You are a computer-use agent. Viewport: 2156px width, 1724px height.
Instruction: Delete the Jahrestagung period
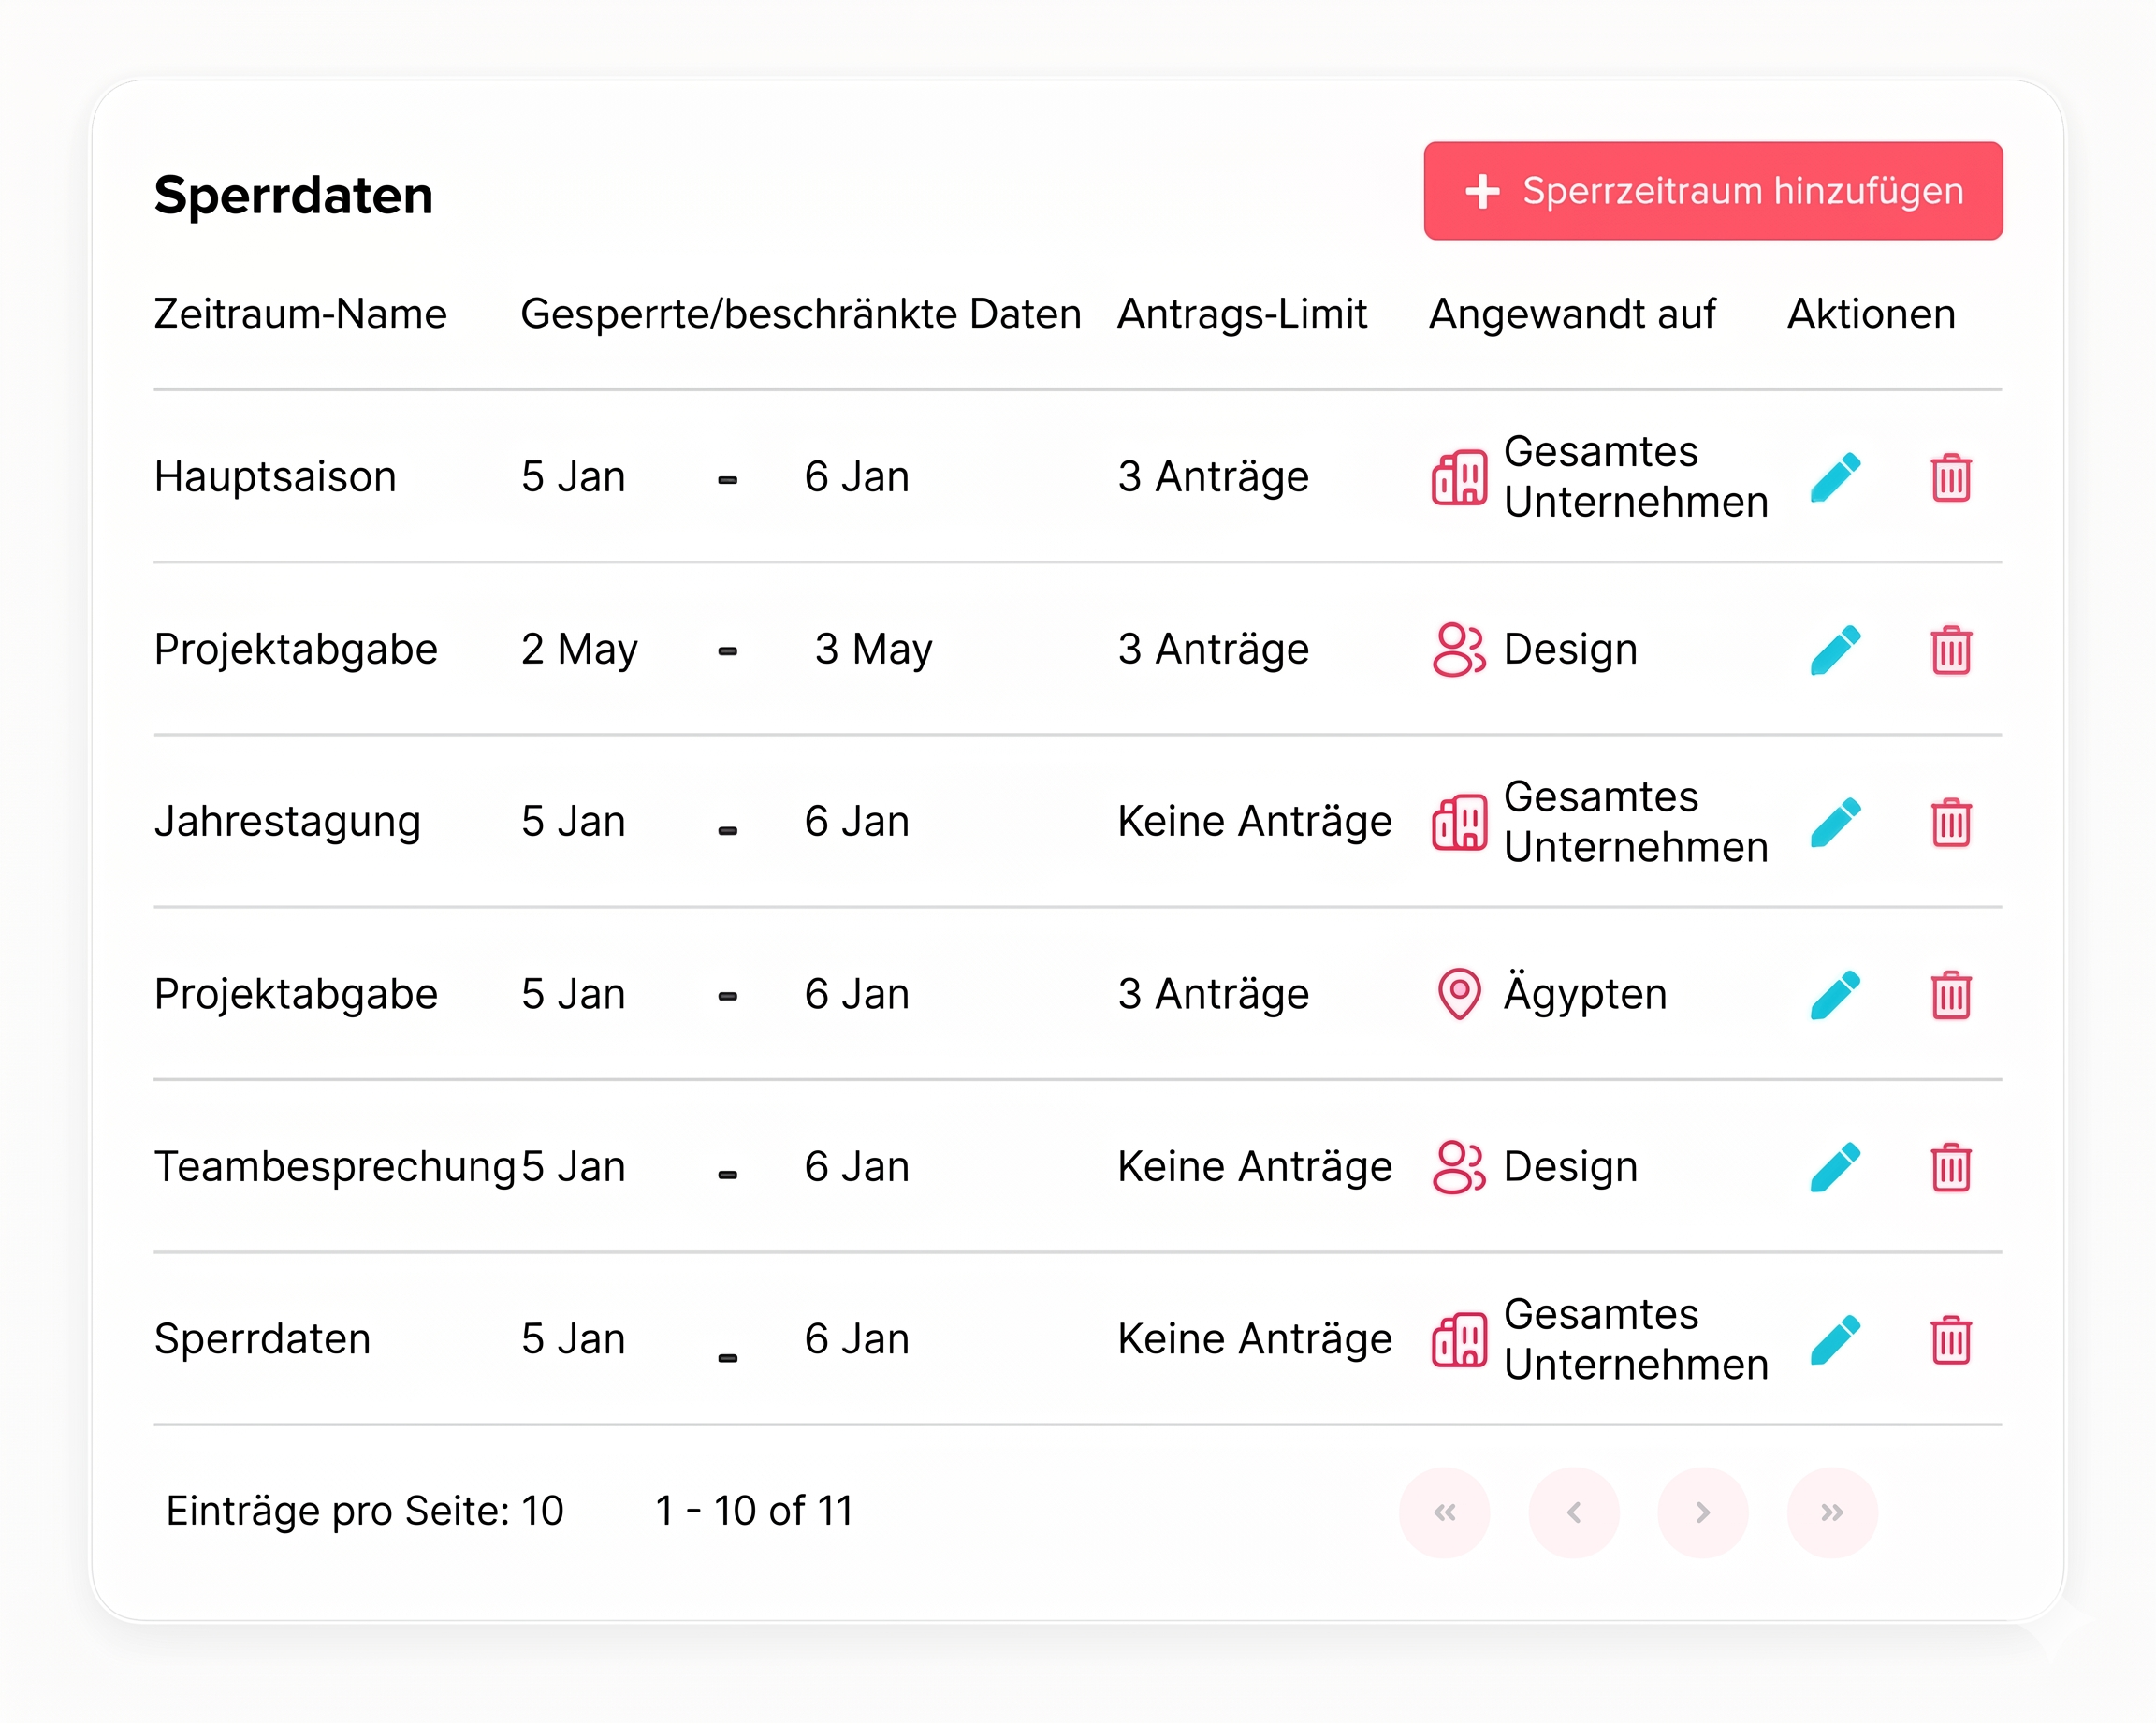coord(1950,822)
